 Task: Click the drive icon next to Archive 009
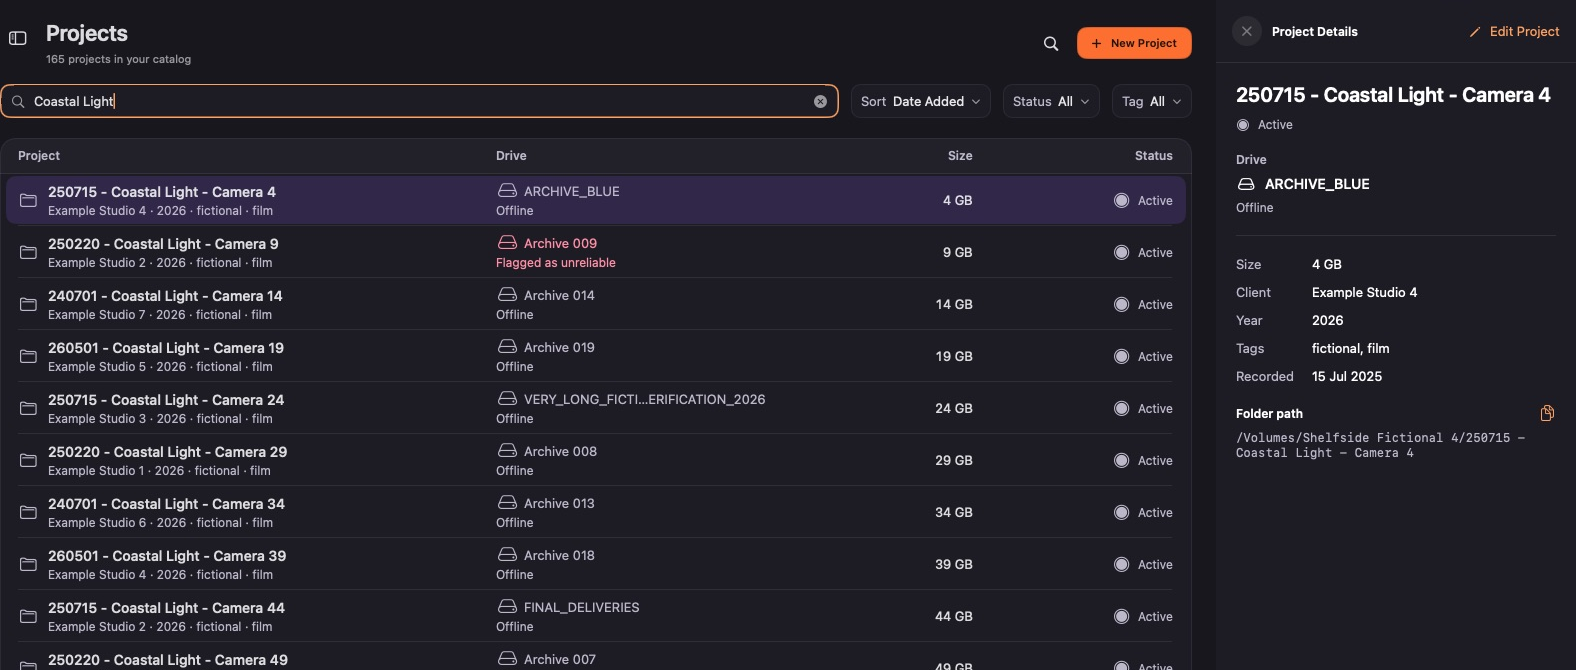pos(507,243)
